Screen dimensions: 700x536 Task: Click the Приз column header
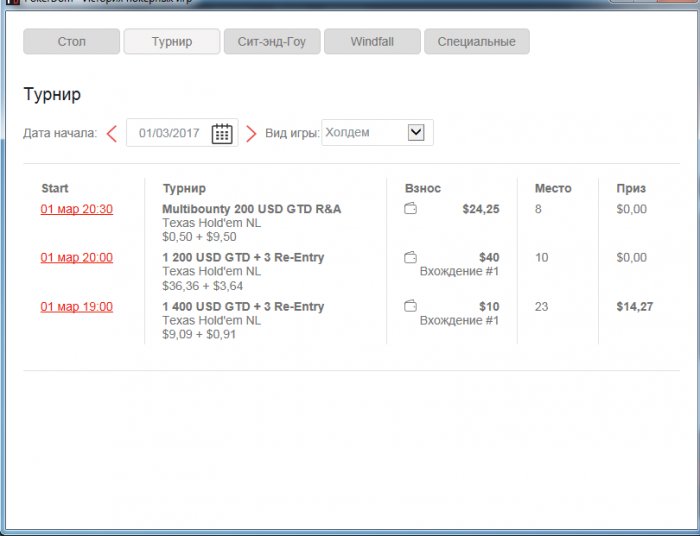[631, 188]
